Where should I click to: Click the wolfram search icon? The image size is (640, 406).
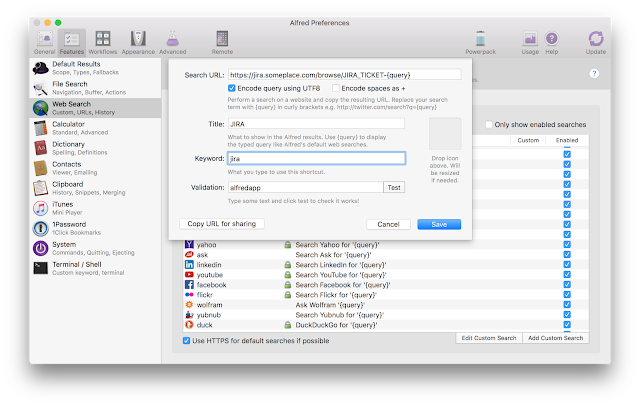189,304
